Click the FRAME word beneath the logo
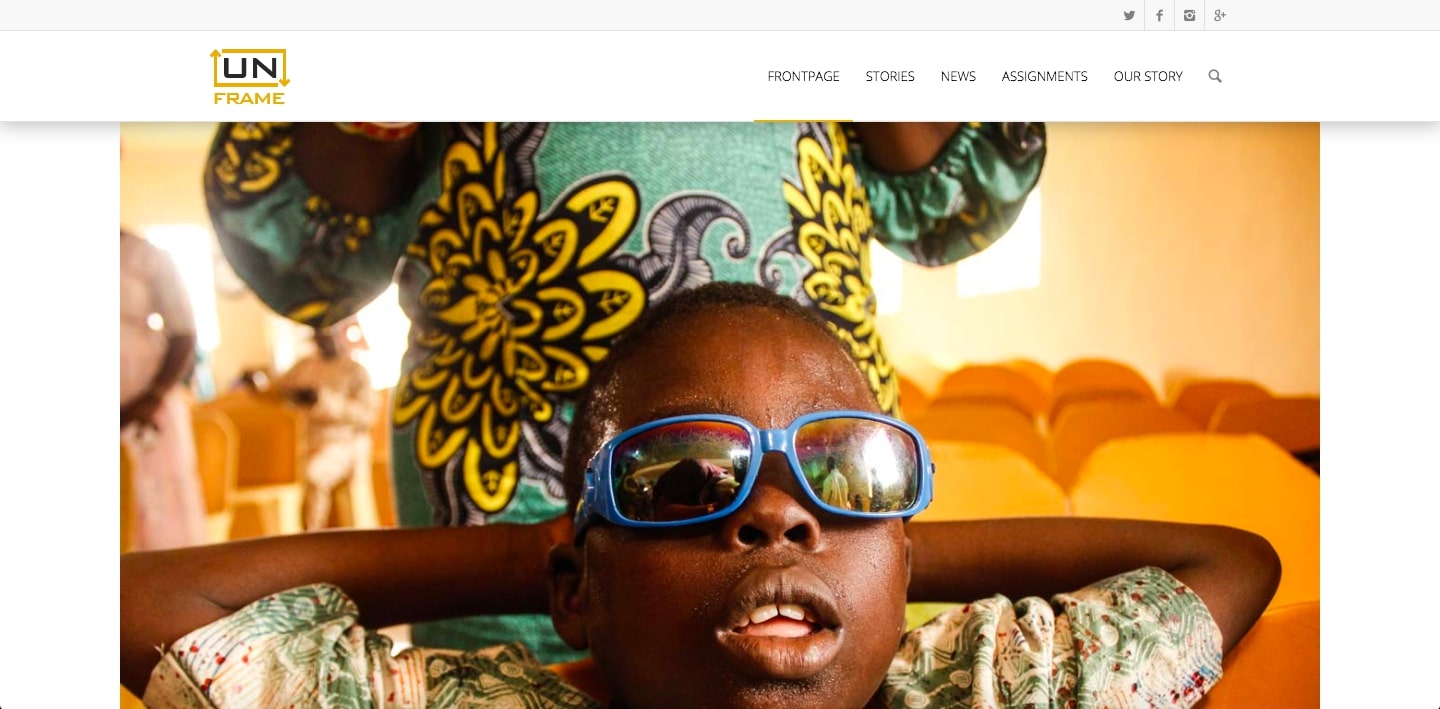This screenshot has height=709, width=1440. tap(250, 98)
